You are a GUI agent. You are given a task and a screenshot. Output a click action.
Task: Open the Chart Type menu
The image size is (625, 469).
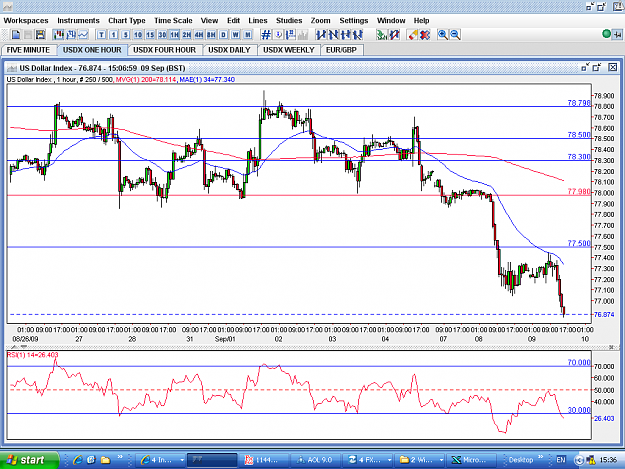[127, 21]
